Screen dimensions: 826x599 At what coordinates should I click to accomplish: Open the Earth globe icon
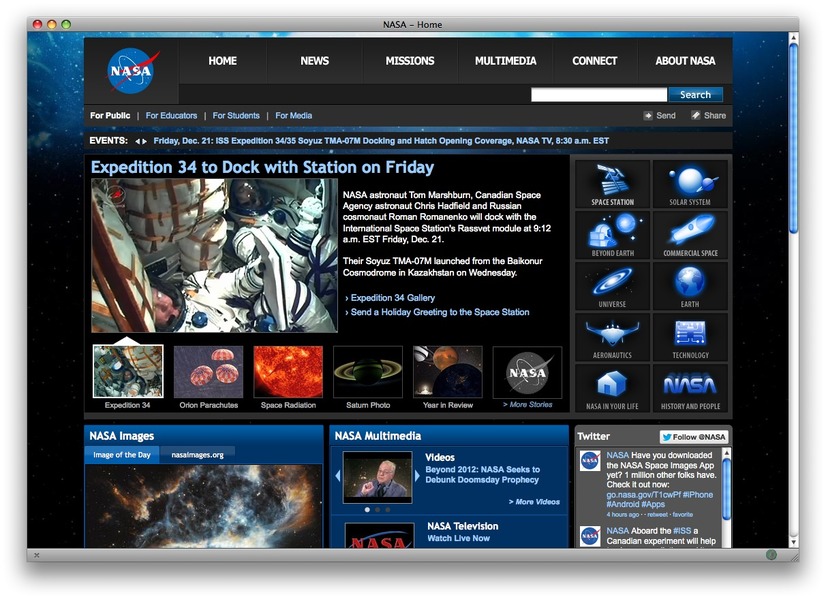(690, 286)
